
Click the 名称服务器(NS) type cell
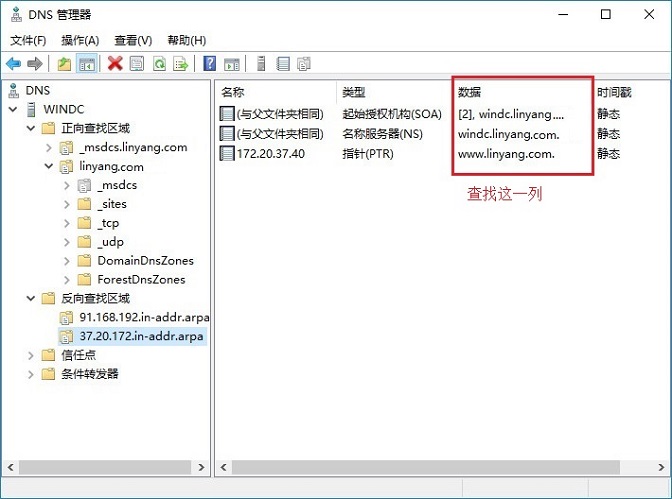(382, 134)
